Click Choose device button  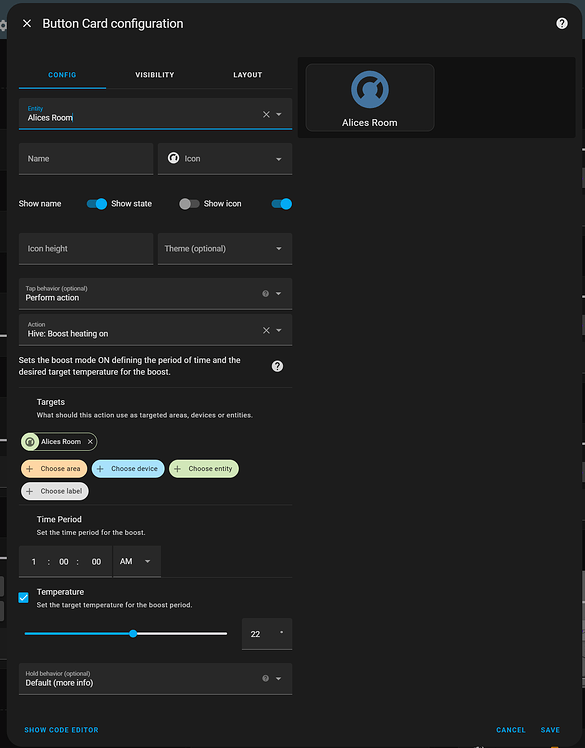pyautogui.click(x=128, y=469)
